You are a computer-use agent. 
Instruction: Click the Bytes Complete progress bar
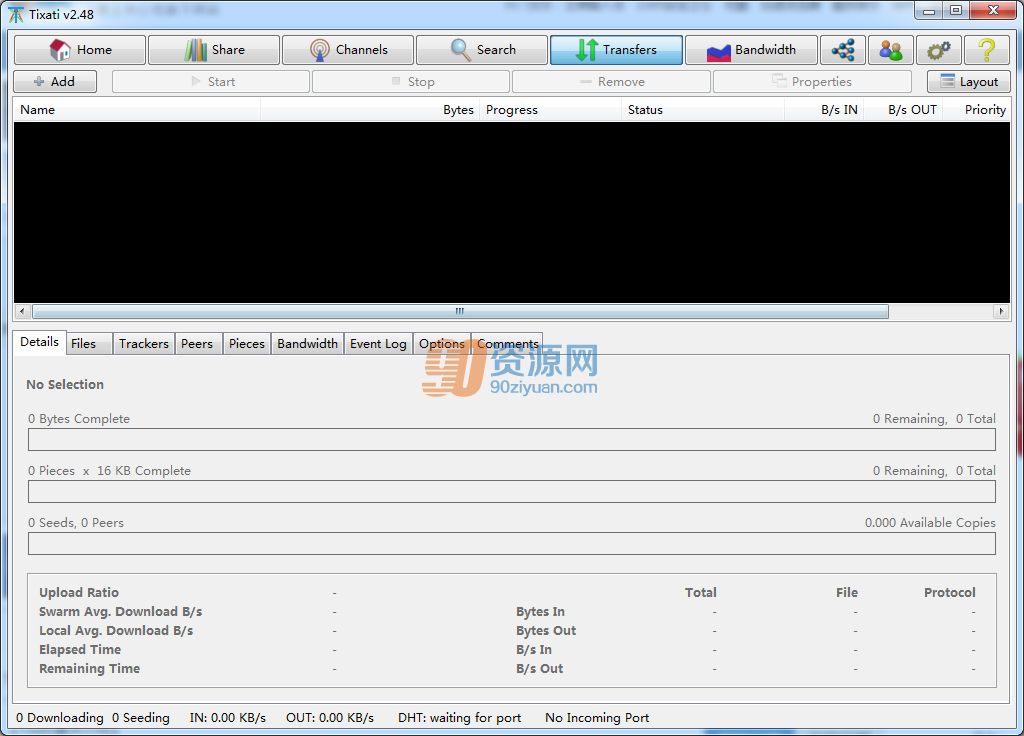coord(512,440)
